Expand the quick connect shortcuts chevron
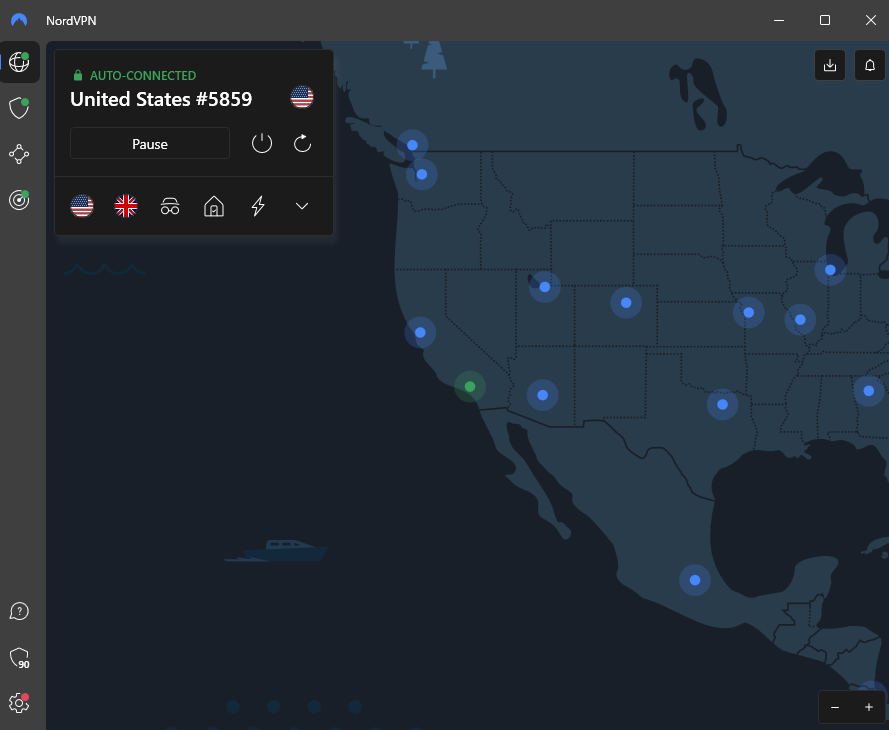This screenshot has width=889, height=730. click(302, 206)
